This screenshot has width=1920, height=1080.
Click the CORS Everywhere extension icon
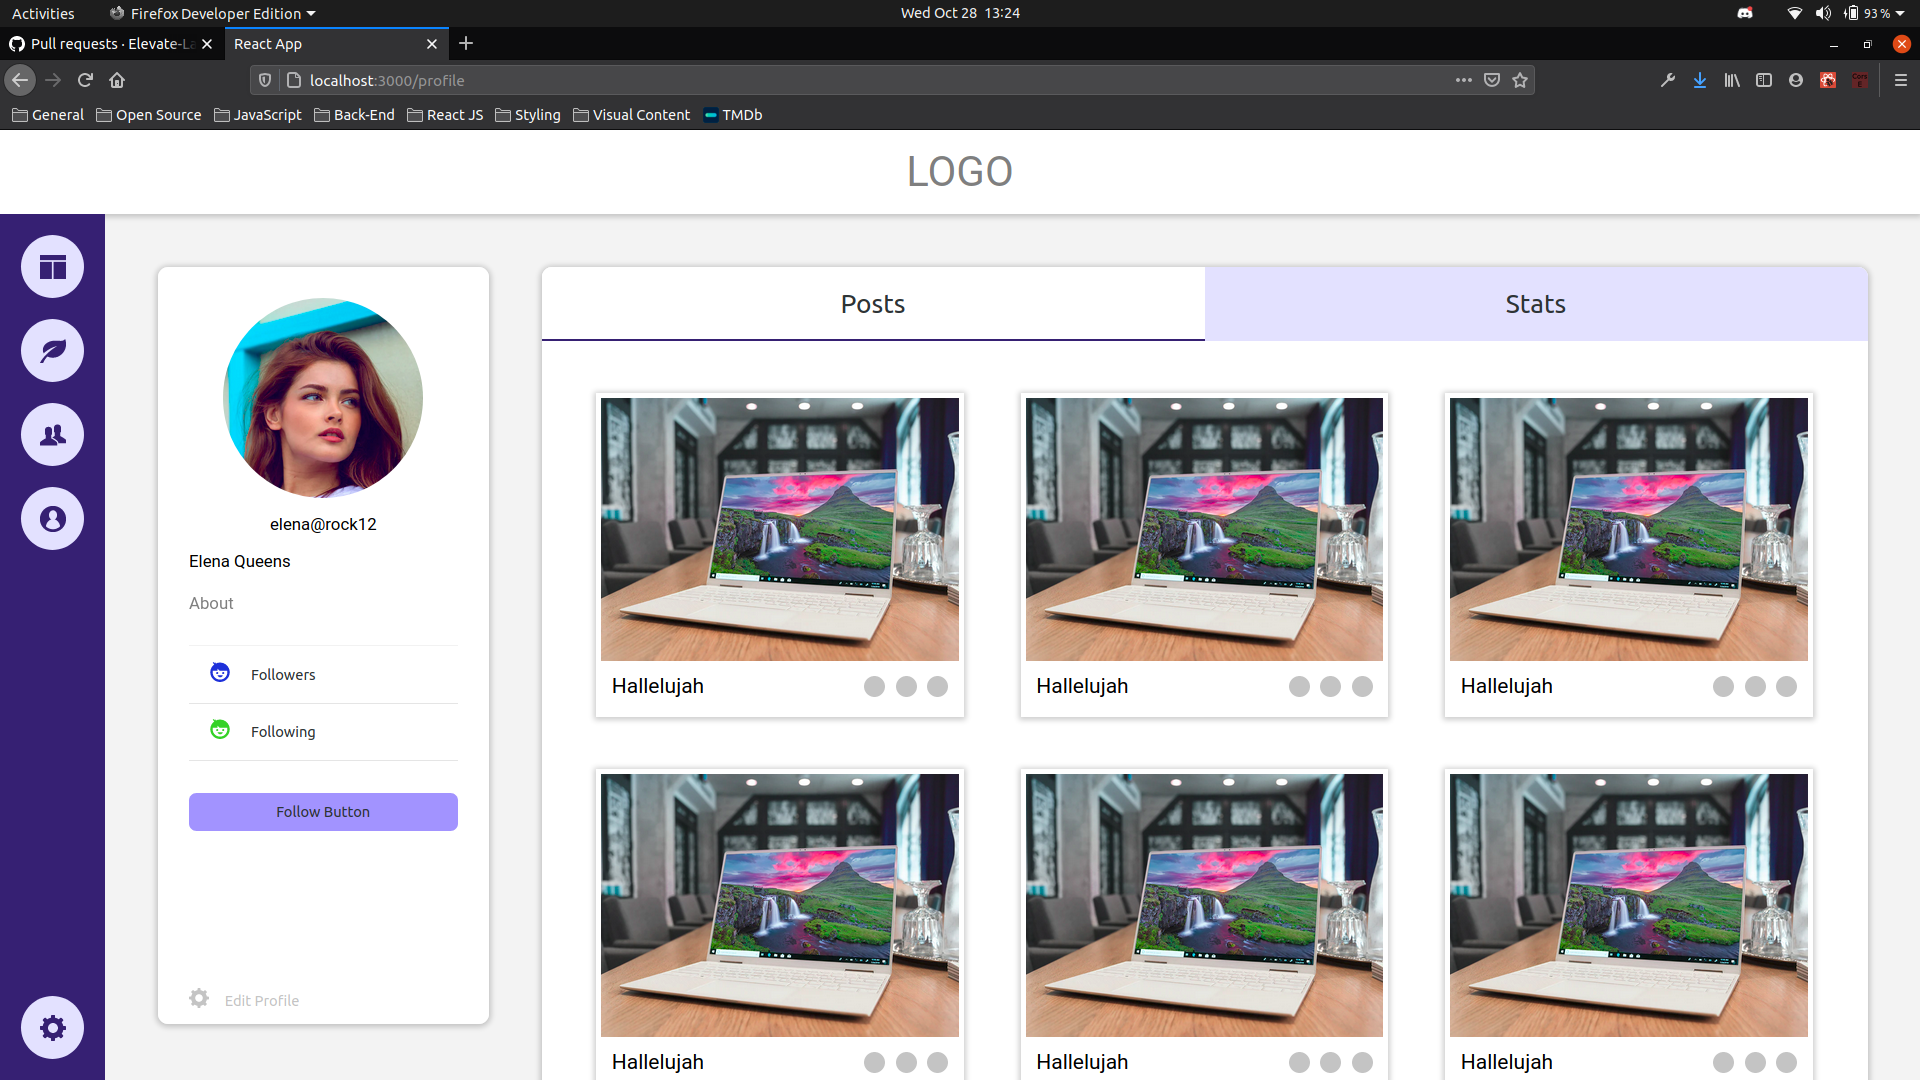point(1861,80)
